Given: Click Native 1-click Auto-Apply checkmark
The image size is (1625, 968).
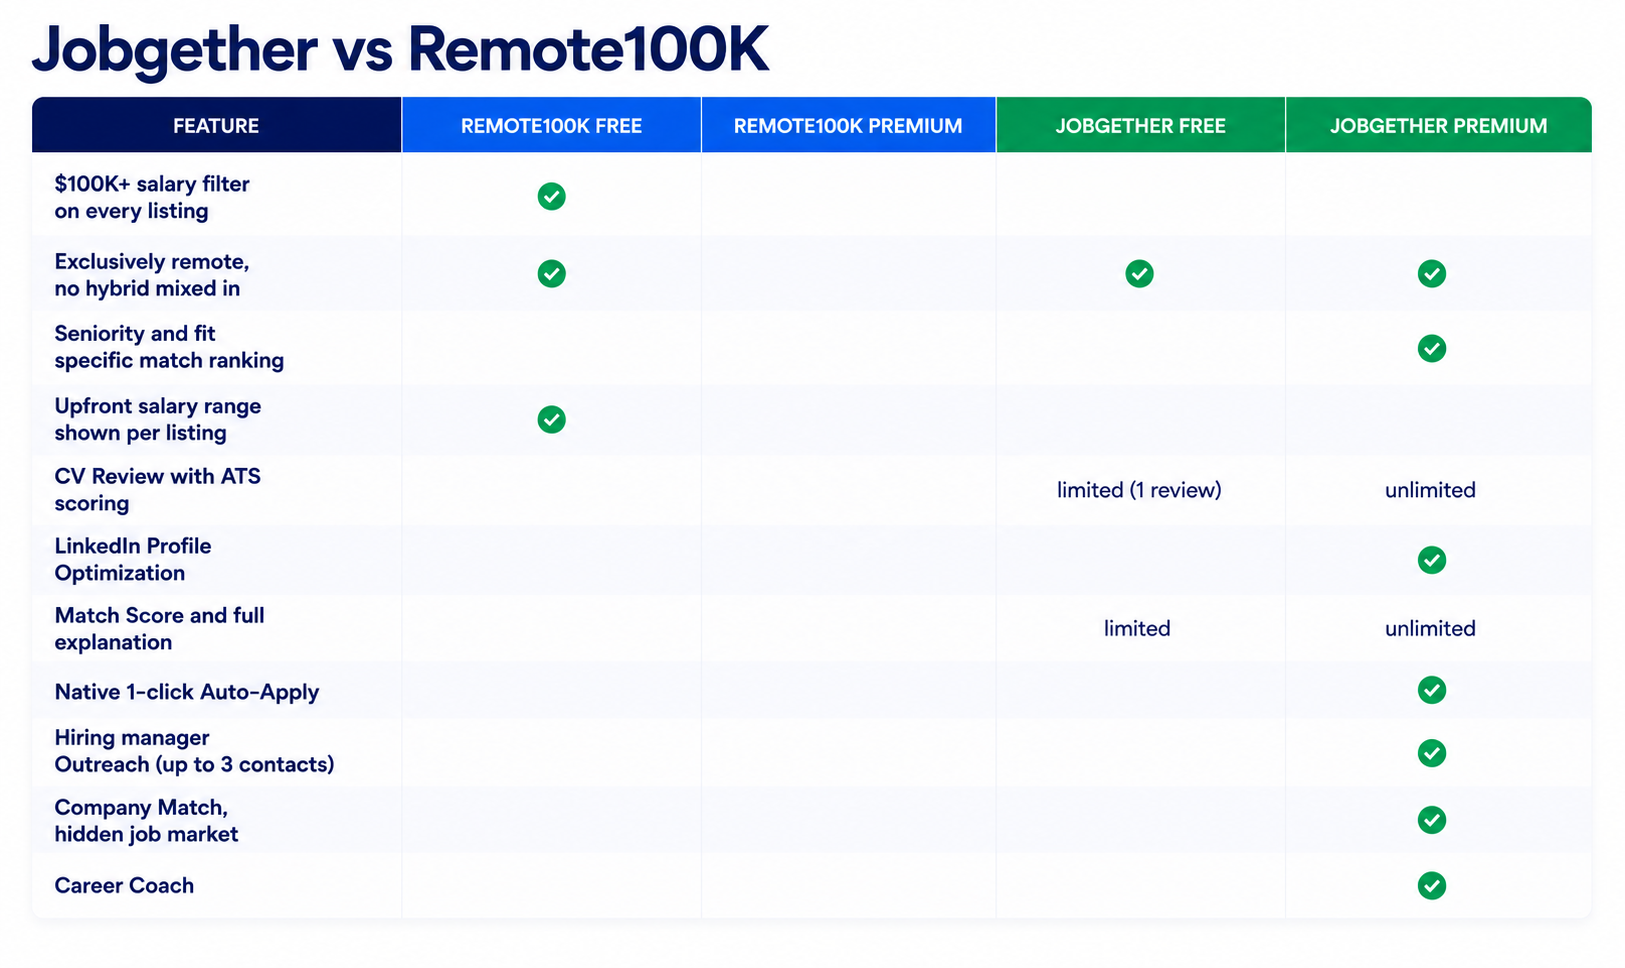Looking at the screenshot, I should (1431, 690).
